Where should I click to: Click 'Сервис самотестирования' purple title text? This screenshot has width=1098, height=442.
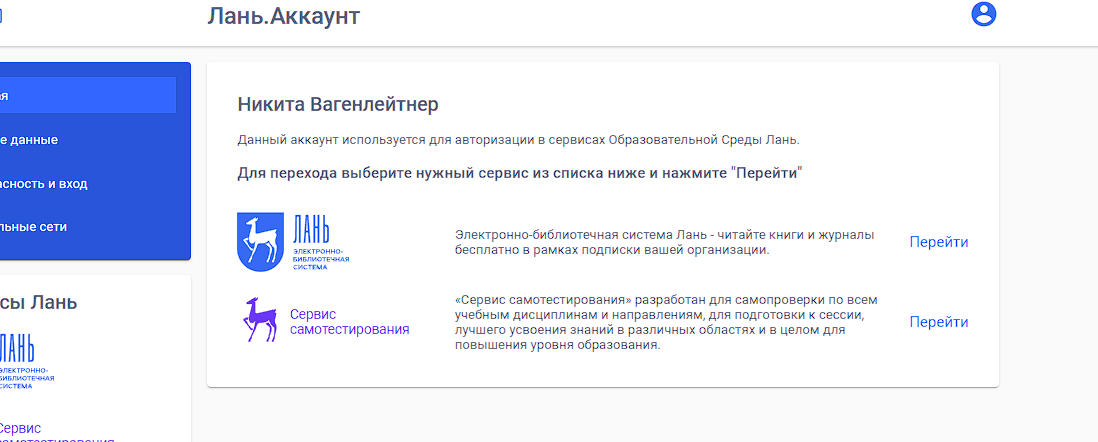(349, 322)
